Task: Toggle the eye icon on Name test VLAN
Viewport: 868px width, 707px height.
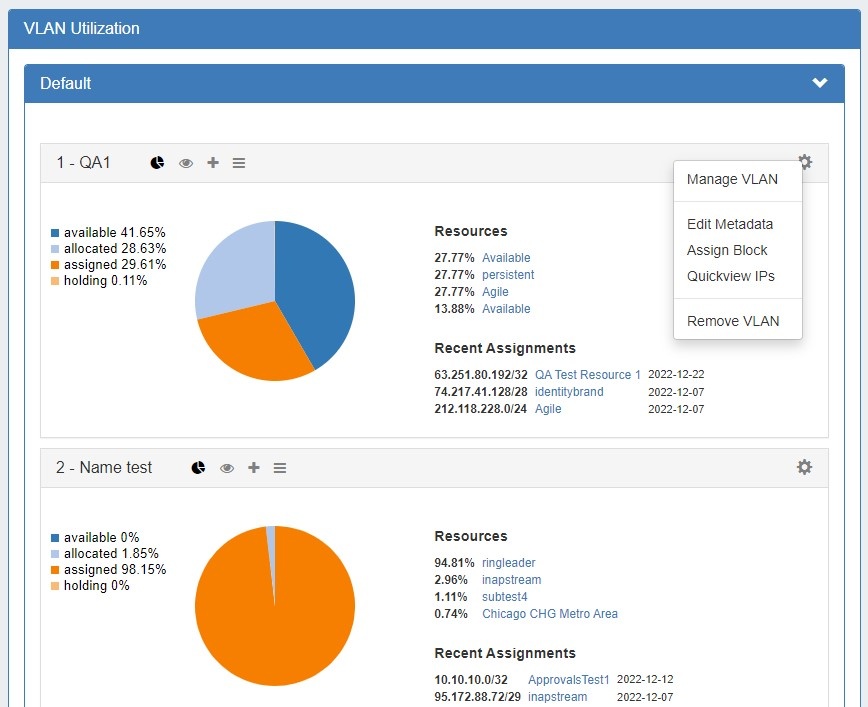Action: pos(227,468)
